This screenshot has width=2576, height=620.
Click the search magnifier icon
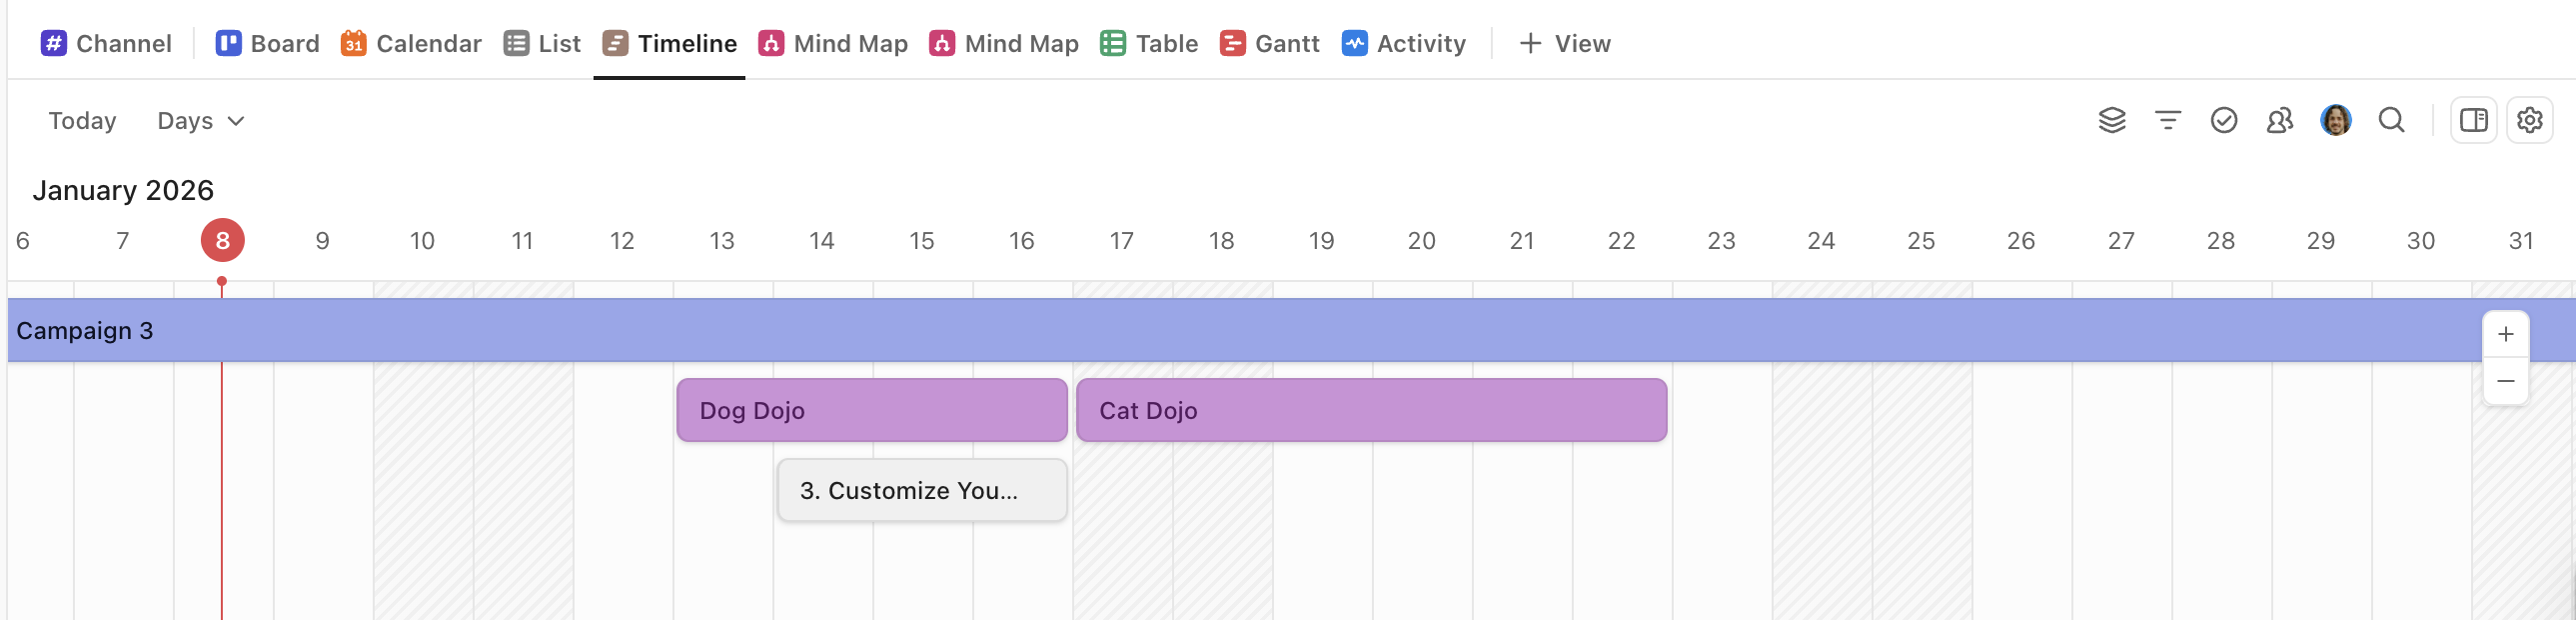pos(2392,120)
